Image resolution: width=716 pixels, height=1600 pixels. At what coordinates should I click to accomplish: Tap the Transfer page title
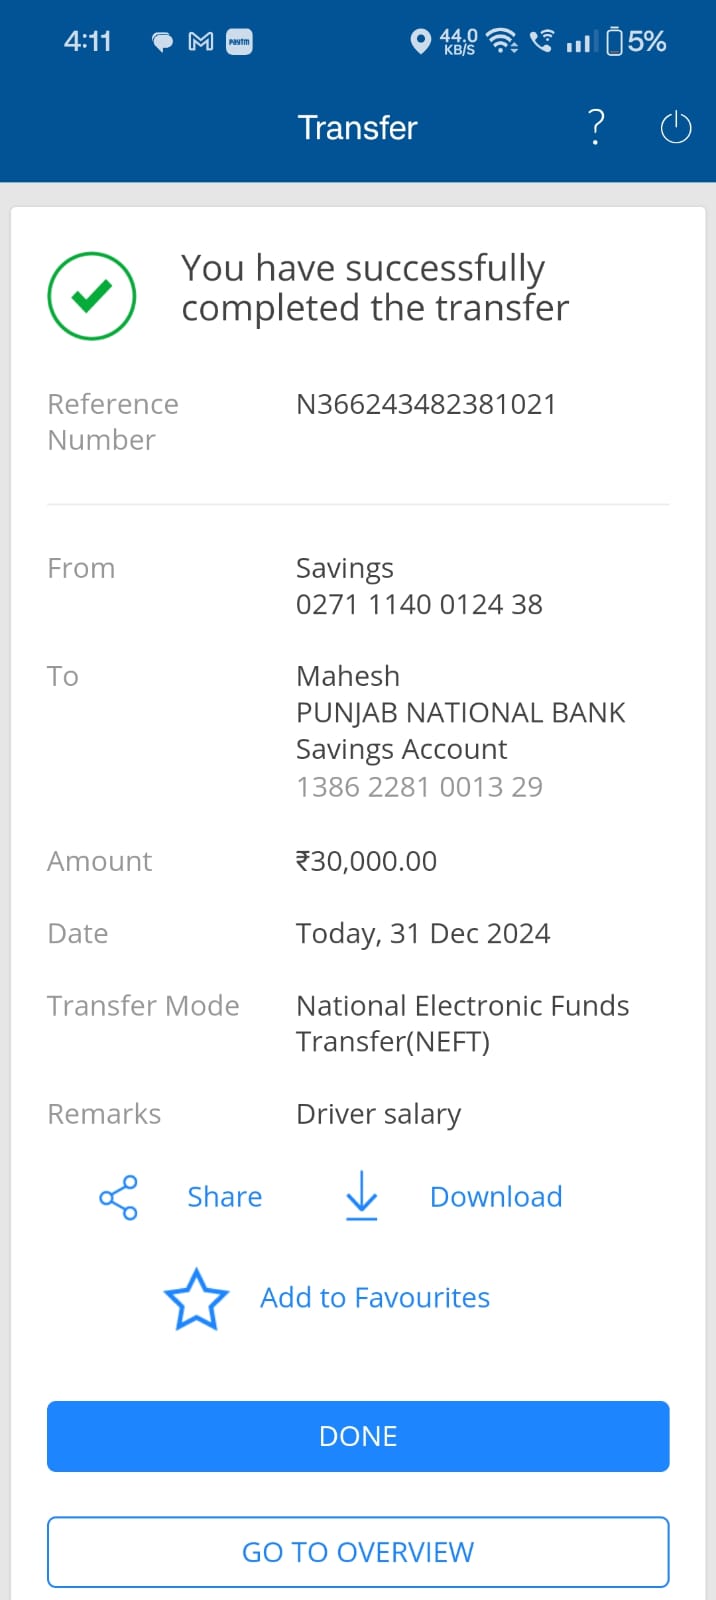click(x=357, y=128)
